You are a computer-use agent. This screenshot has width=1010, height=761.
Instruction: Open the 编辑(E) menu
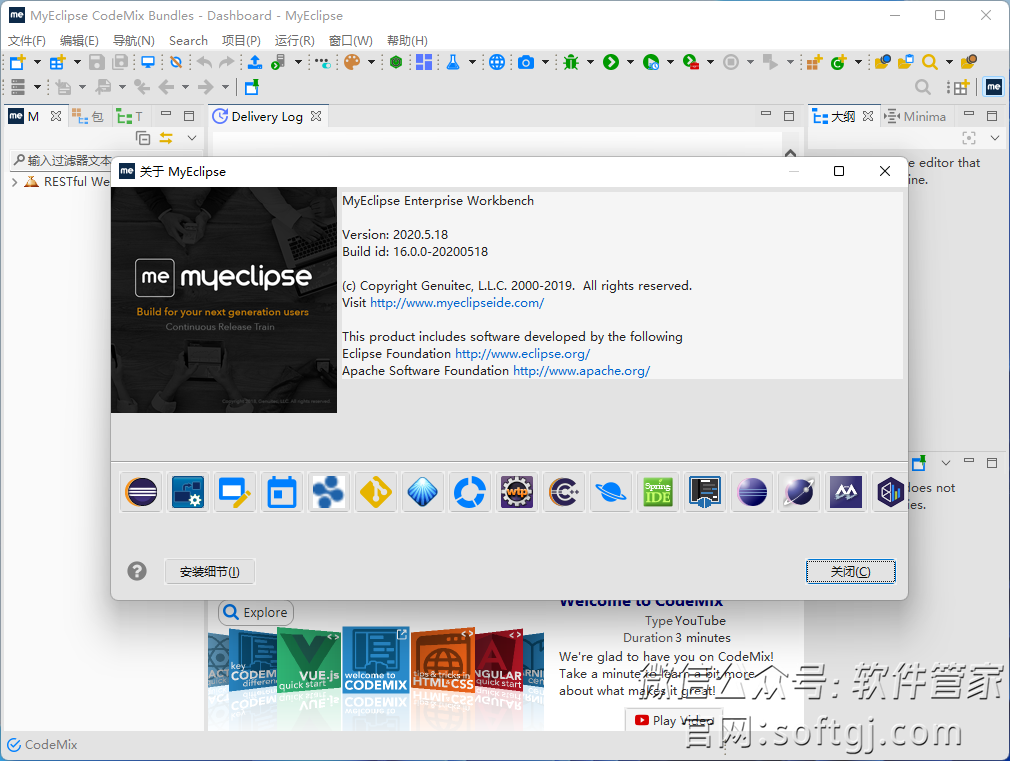[79, 41]
